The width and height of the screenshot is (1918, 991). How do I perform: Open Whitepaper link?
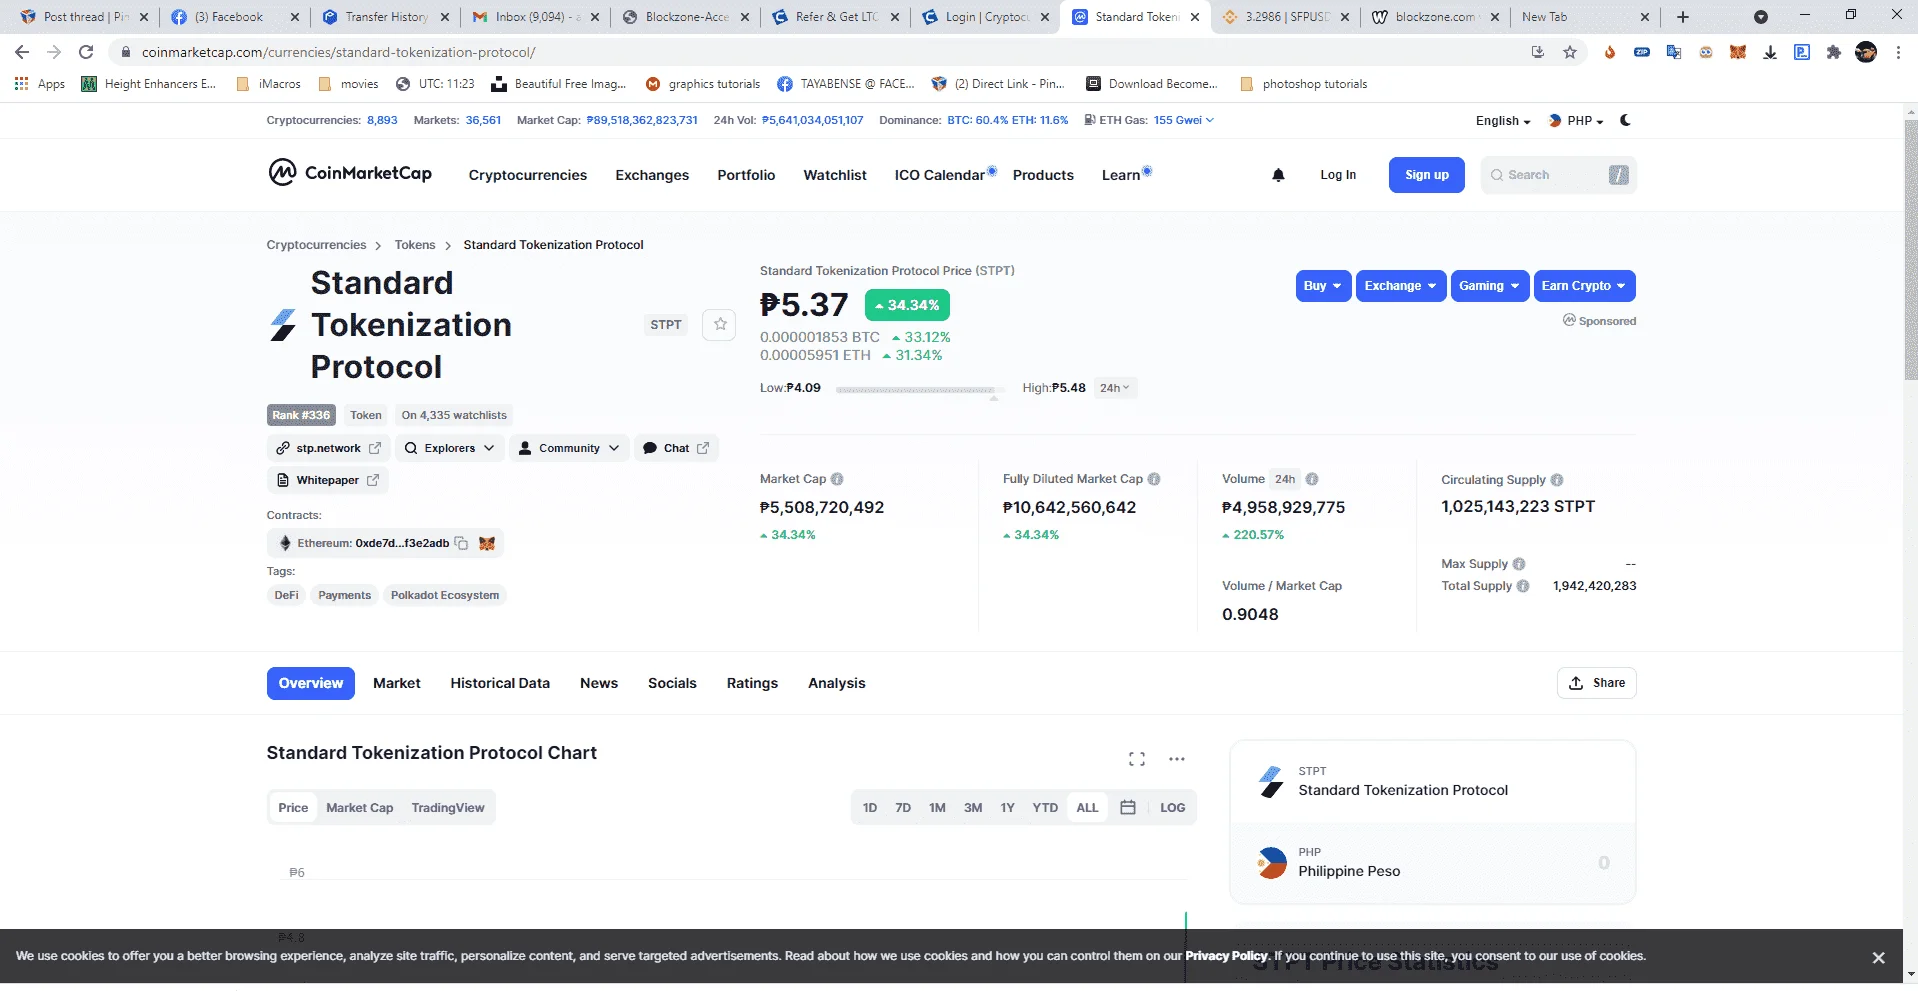pyautogui.click(x=327, y=480)
